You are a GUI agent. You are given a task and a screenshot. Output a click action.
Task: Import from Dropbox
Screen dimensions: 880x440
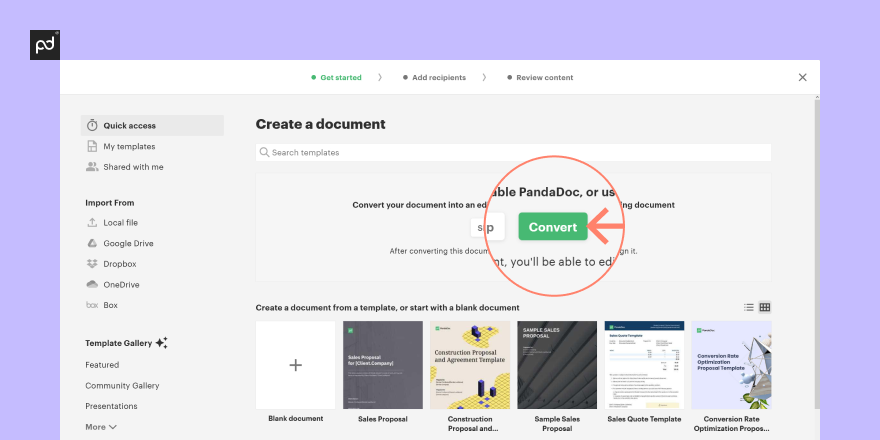pyautogui.click(x=120, y=264)
